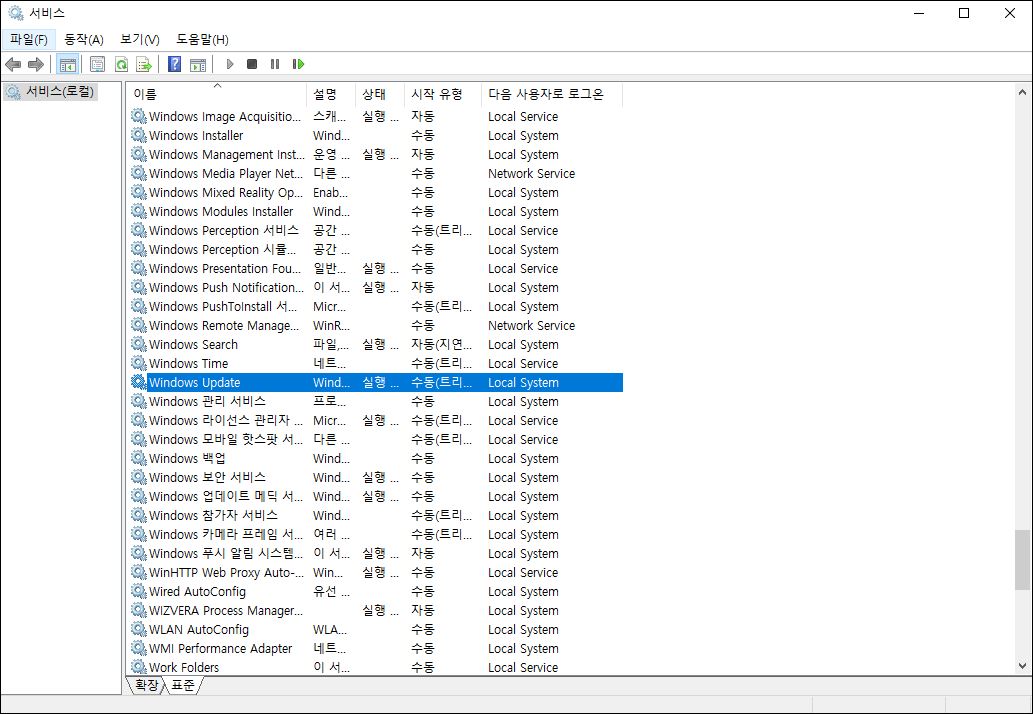This screenshot has height=714, width=1033.
Task: Sort by the 설명 column header
Action: [331, 94]
